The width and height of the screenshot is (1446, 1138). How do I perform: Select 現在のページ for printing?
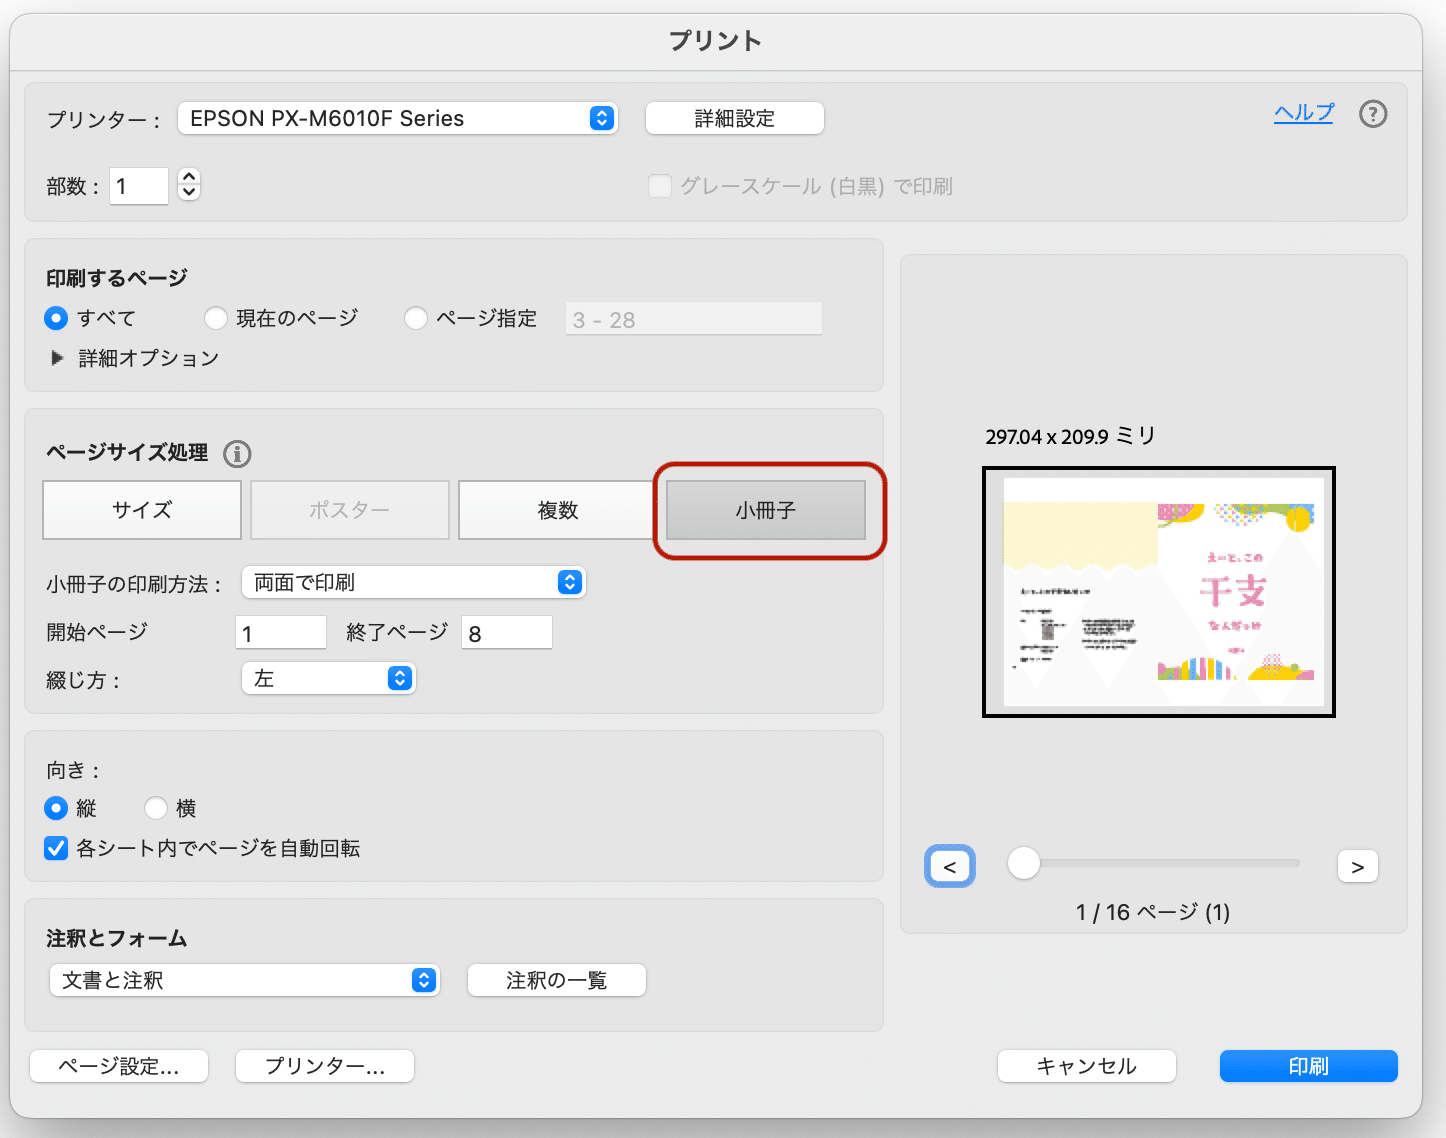[x=216, y=318]
